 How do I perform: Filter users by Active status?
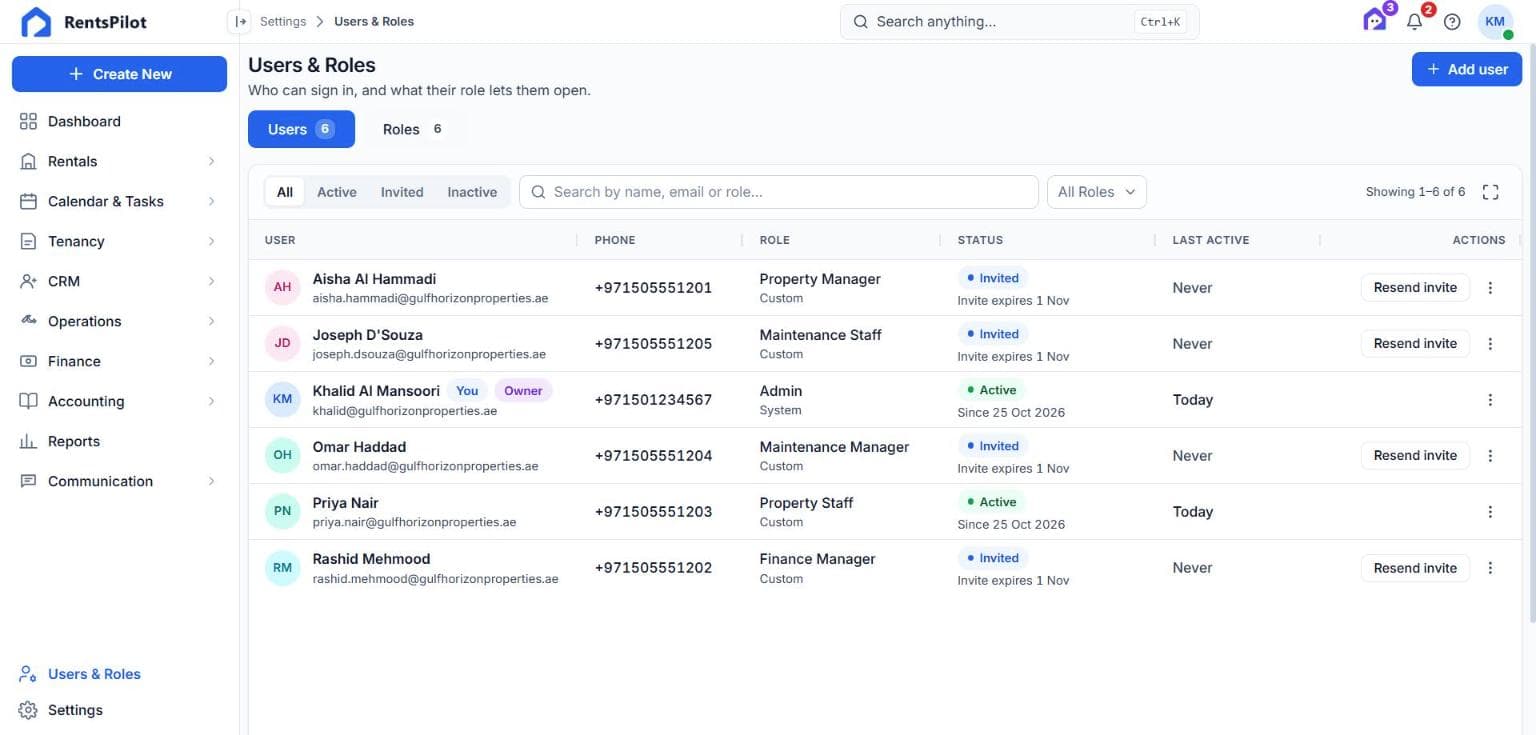pos(337,192)
